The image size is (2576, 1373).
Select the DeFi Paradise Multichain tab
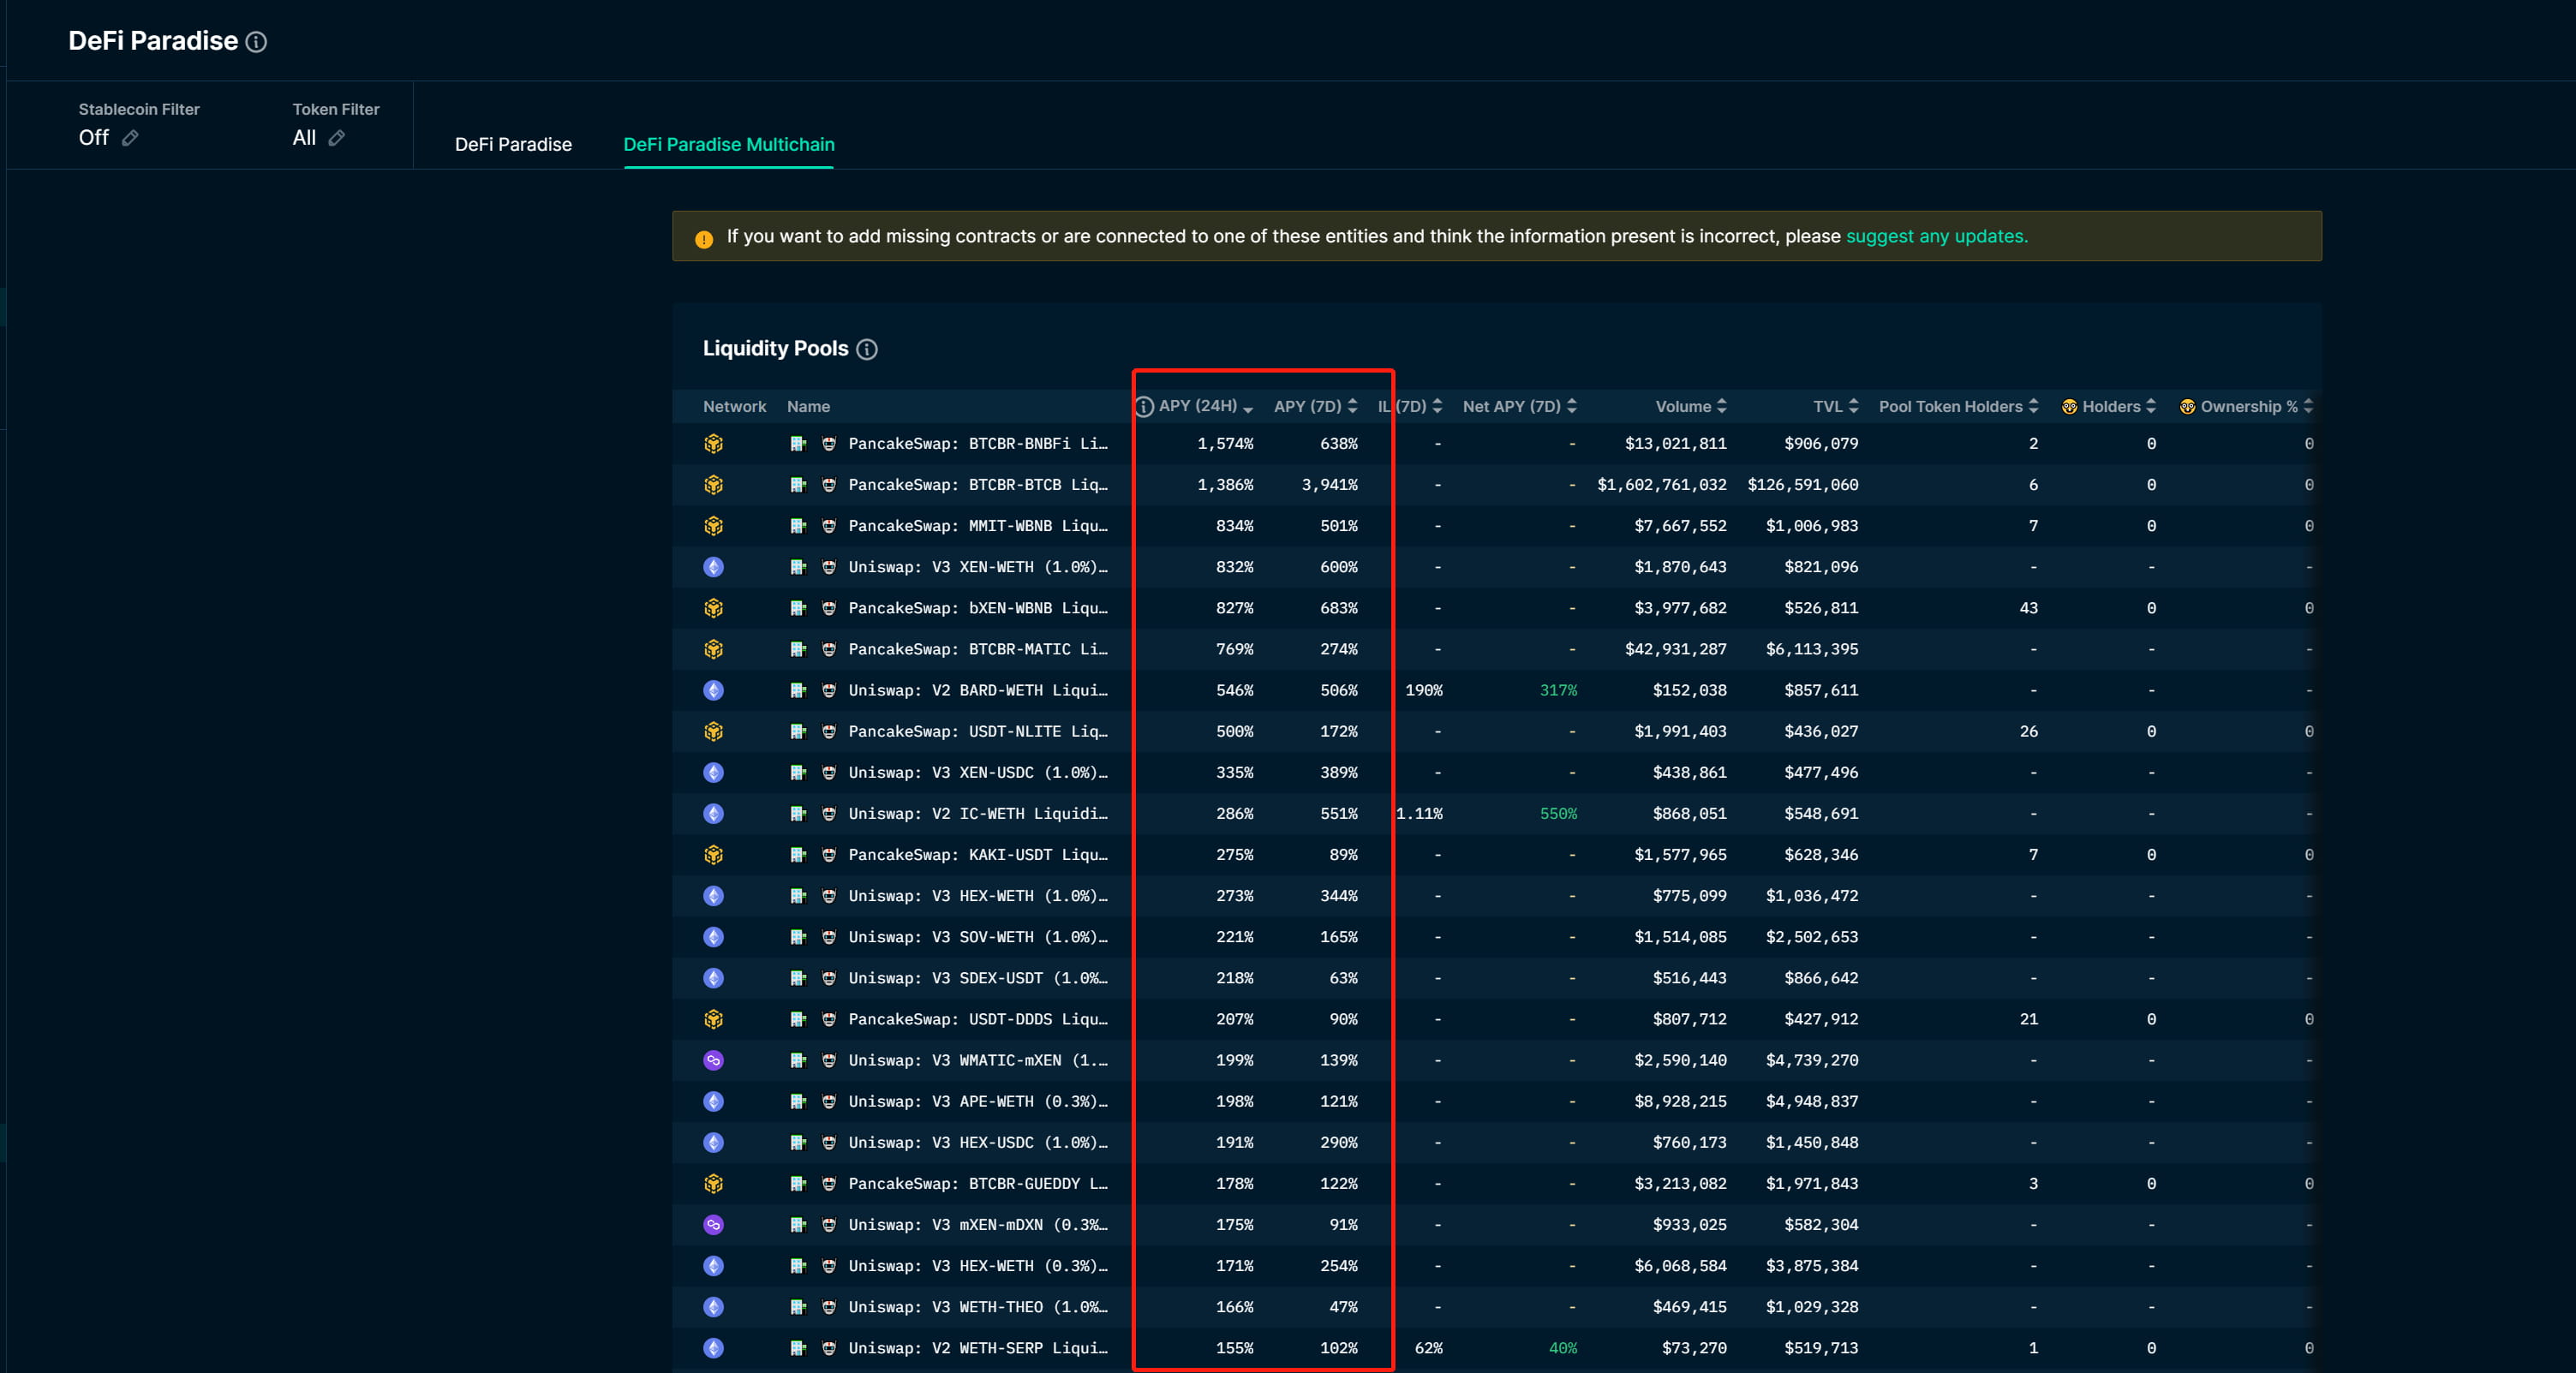click(x=728, y=144)
